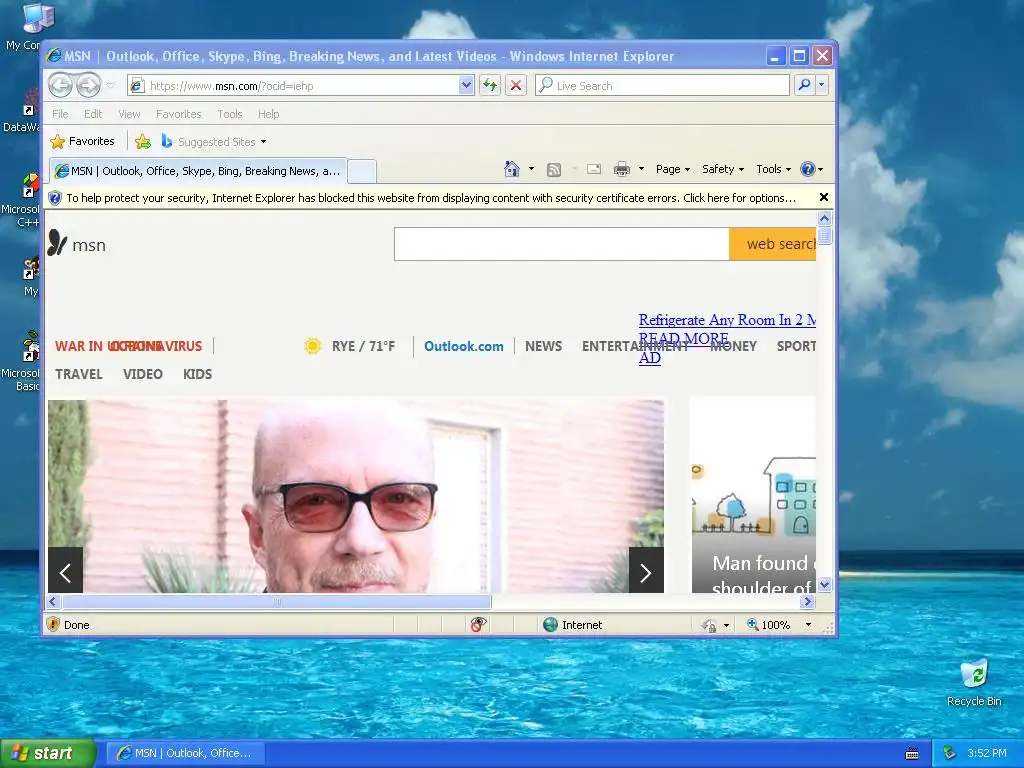
Task: Expand the zoom level dropdown arrow
Action: coord(808,625)
